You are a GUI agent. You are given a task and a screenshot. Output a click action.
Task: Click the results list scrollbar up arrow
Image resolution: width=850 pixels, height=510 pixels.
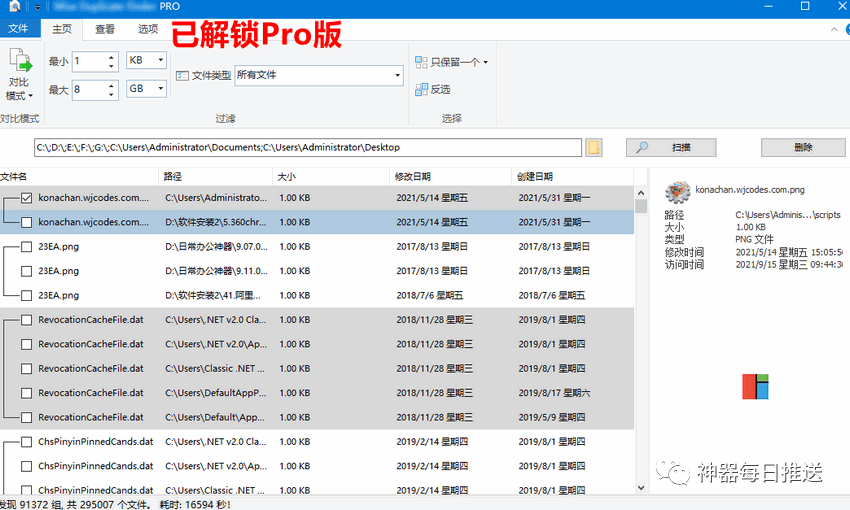(x=641, y=193)
